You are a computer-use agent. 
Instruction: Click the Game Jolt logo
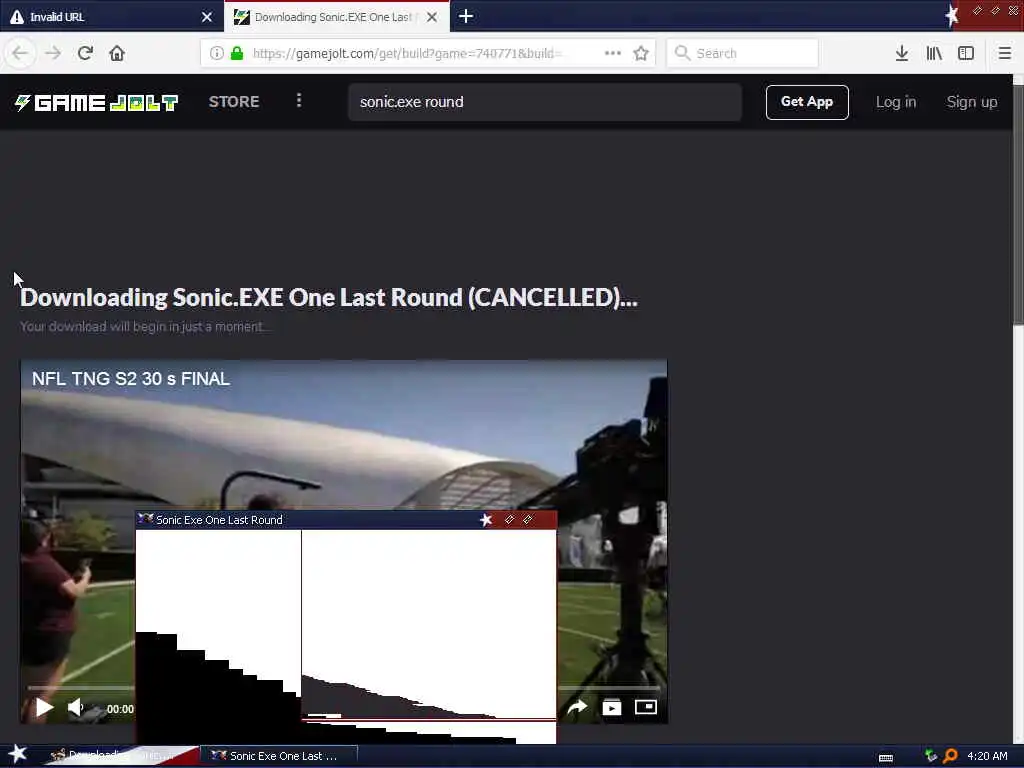coord(96,103)
